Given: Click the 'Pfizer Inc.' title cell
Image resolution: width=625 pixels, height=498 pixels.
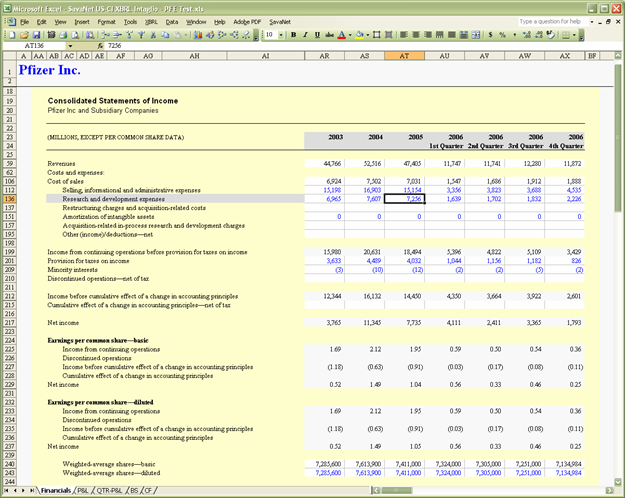Looking at the screenshot, I should click(x=49, y=70).
